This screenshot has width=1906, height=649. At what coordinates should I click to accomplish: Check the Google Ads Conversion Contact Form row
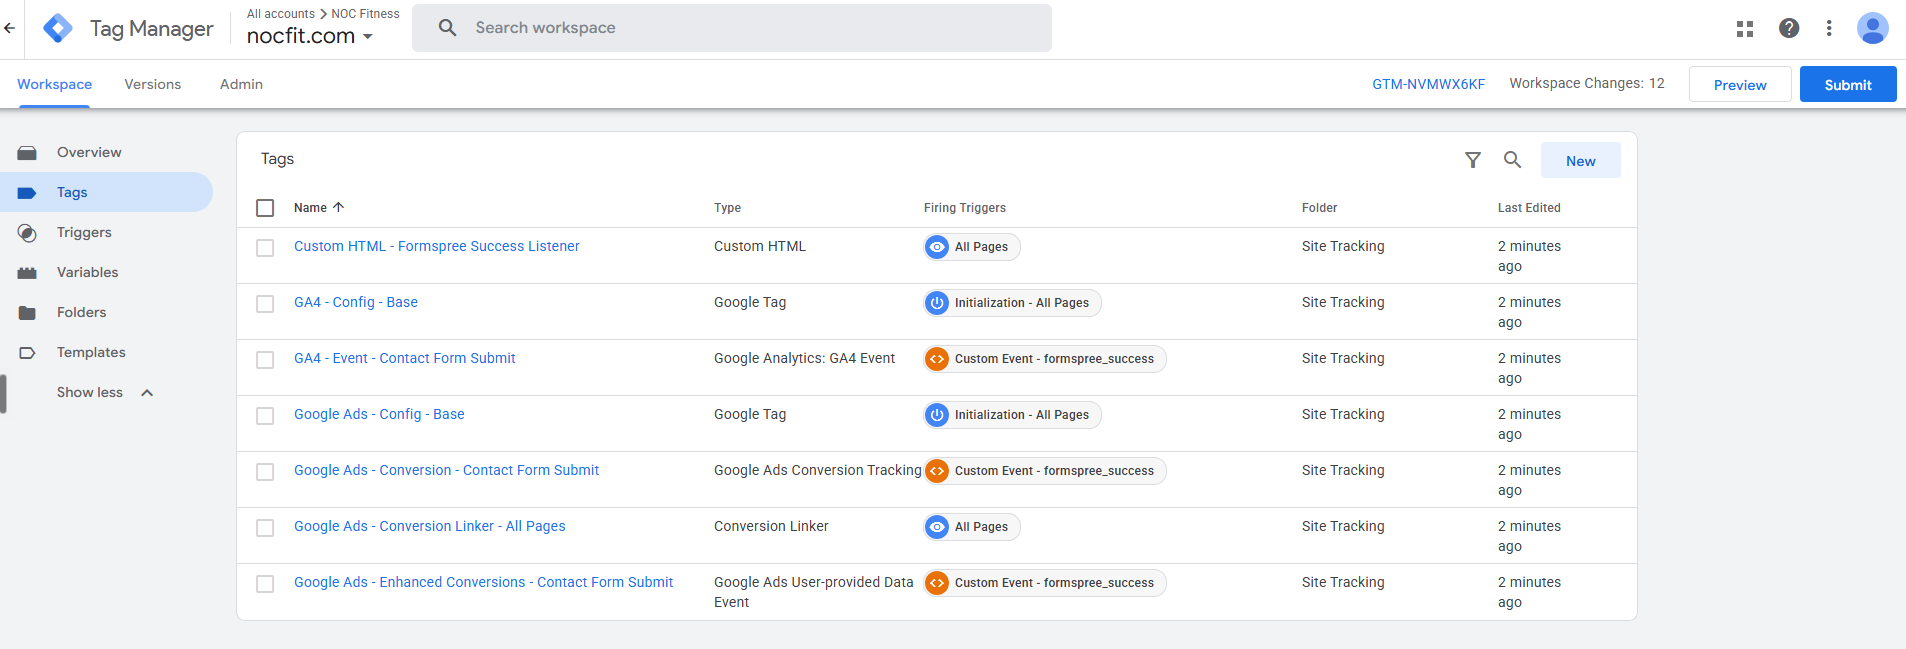tap(265, 472)
